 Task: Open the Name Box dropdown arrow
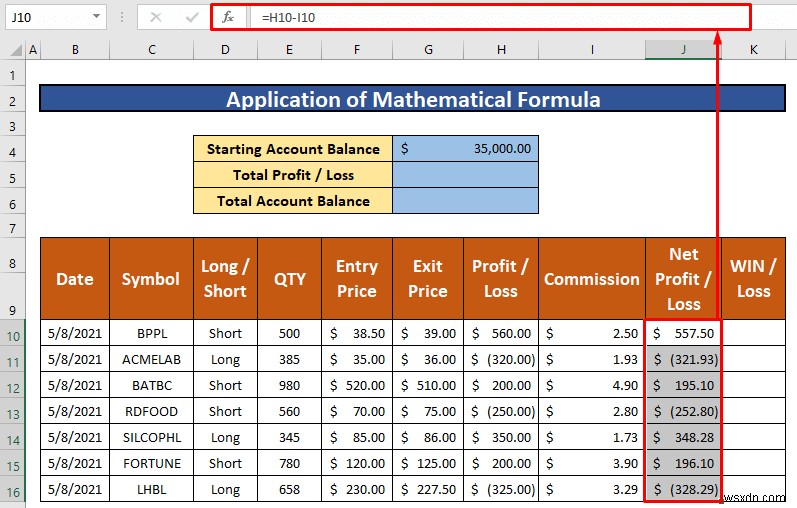coord(96,17)
